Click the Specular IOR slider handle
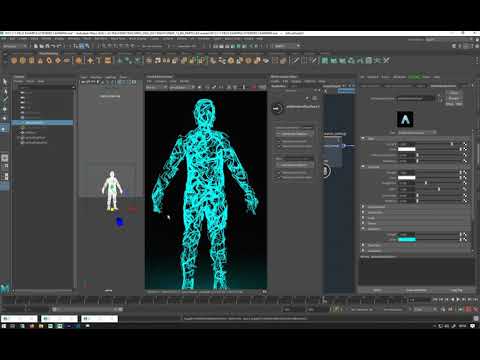The height and width of the screenshot is (360, 480). [439, 189]
